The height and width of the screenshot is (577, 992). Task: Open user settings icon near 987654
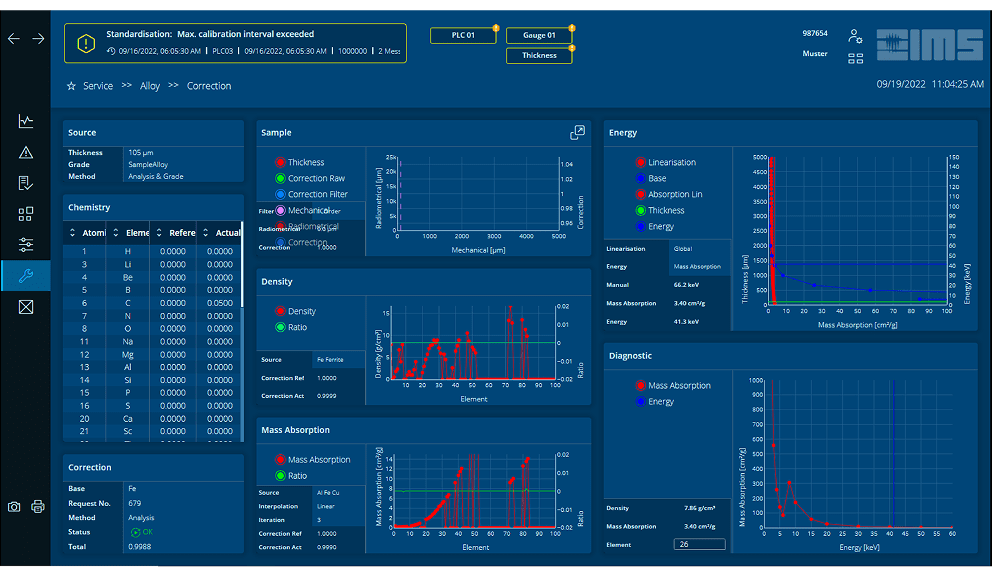[855, 36]
